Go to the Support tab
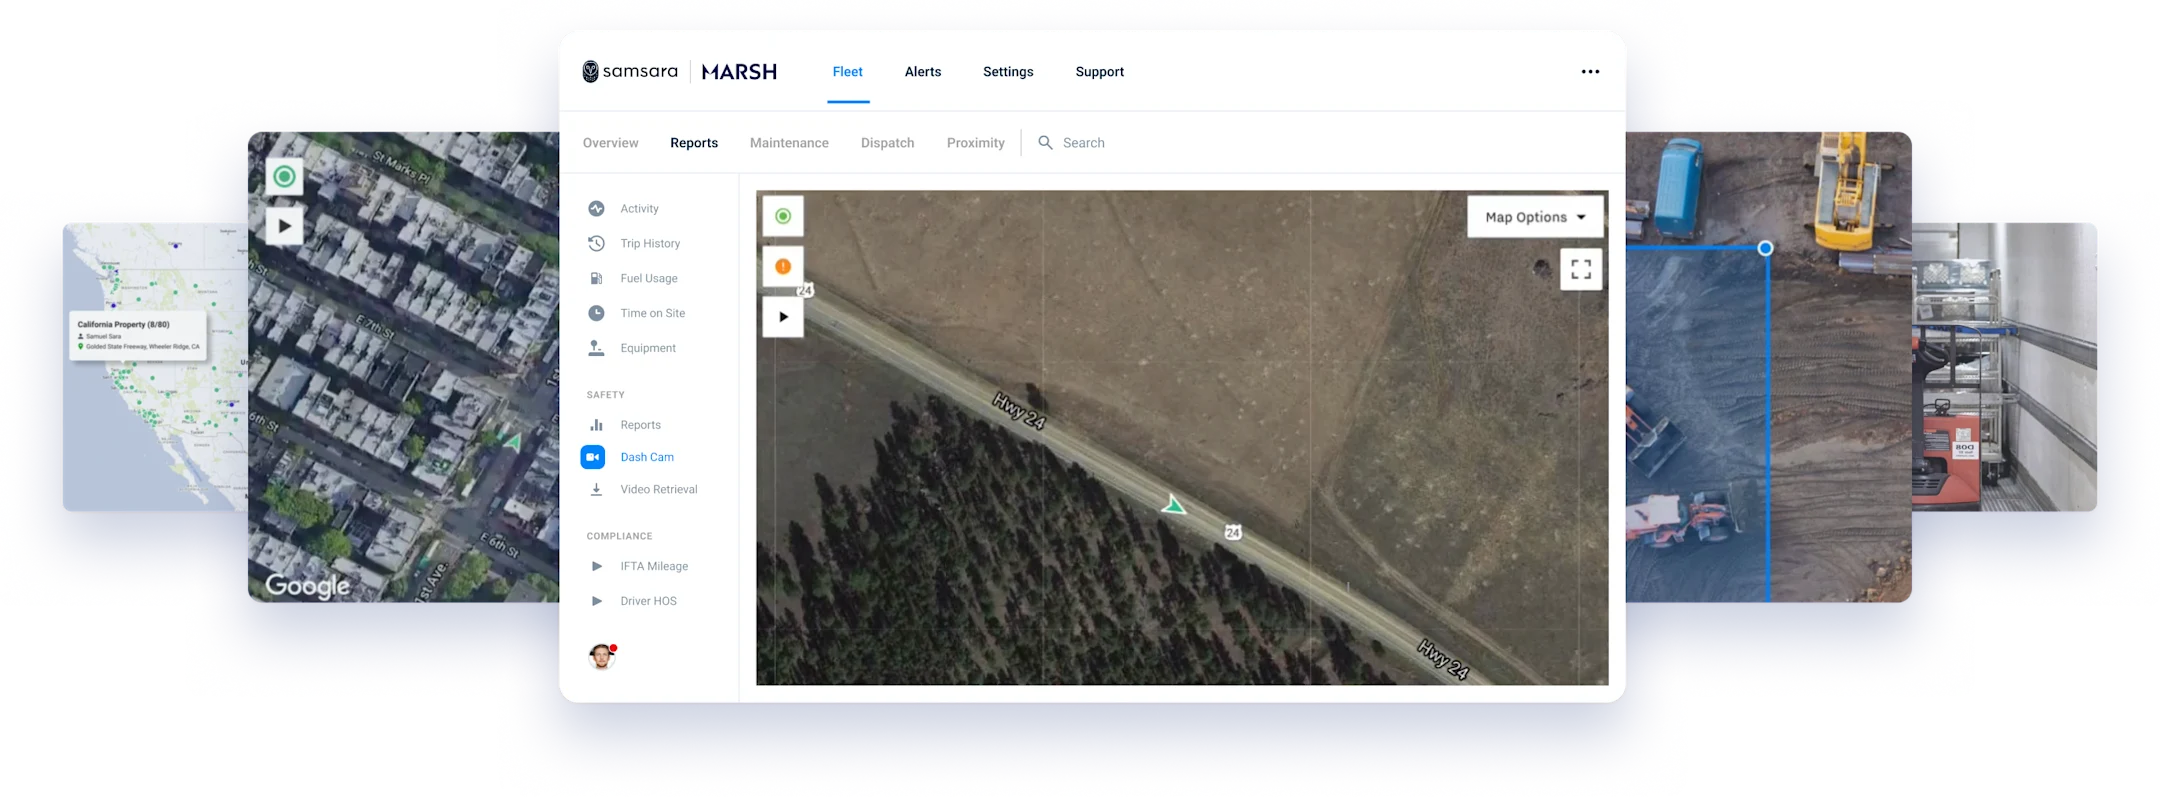Screen dimensions: 2160x797 [x=1099, y=72]
